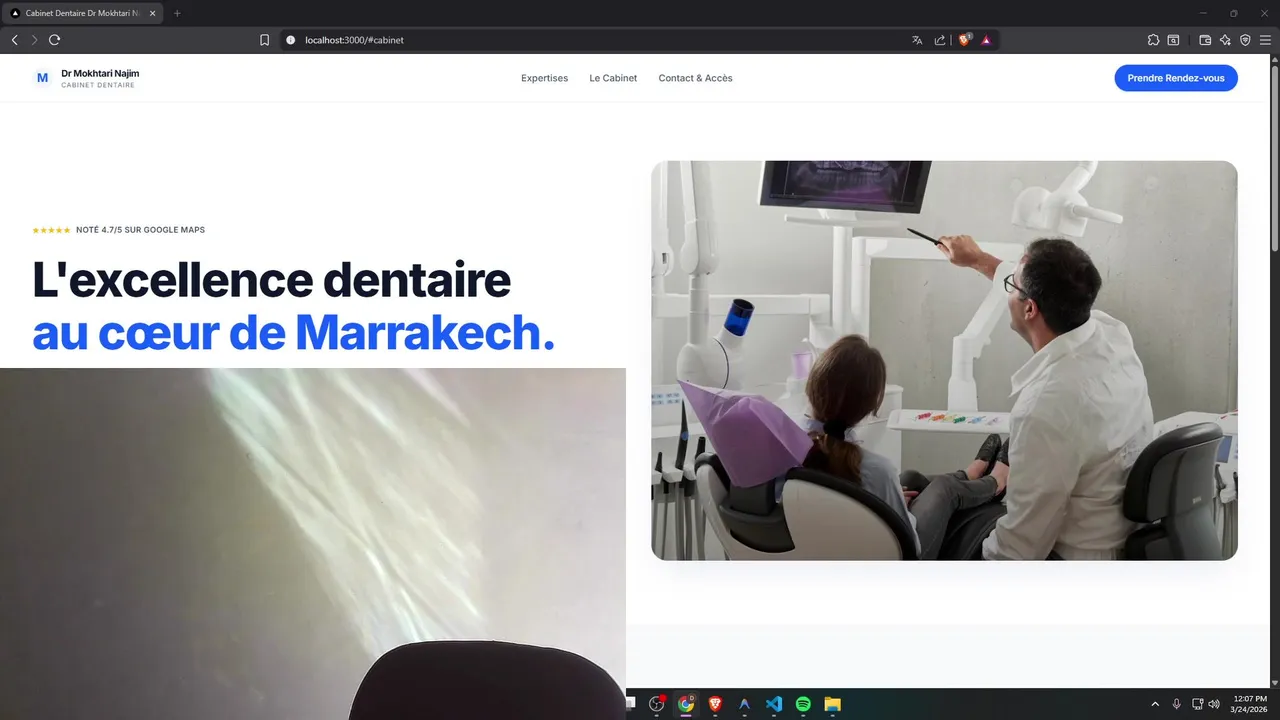This screenshot has width=1280, height=720.
Task: Toggle the browser sidebar panel icon
Action: pos(1173,40)
